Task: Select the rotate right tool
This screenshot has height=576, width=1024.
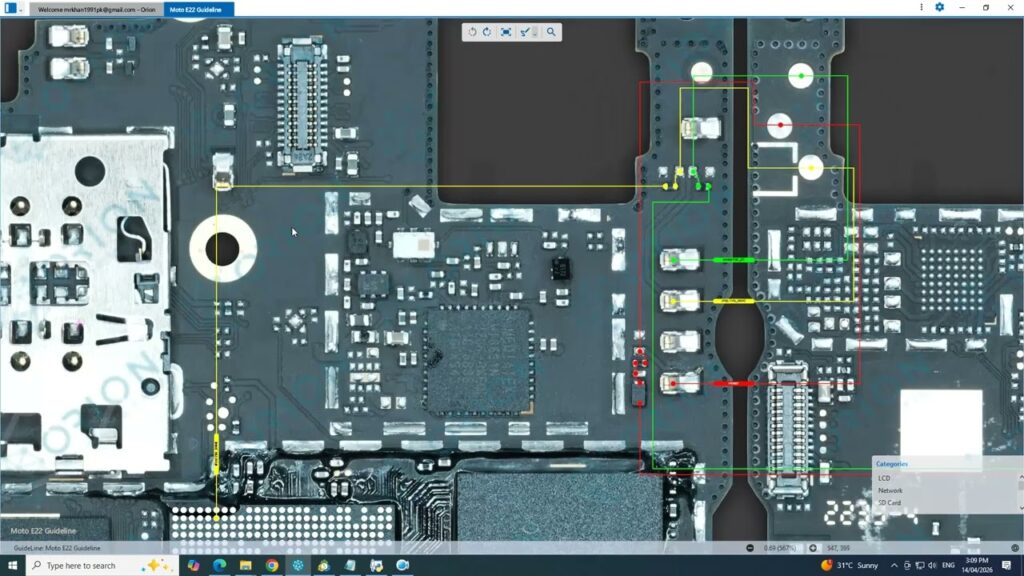Action: coord(487,32)
